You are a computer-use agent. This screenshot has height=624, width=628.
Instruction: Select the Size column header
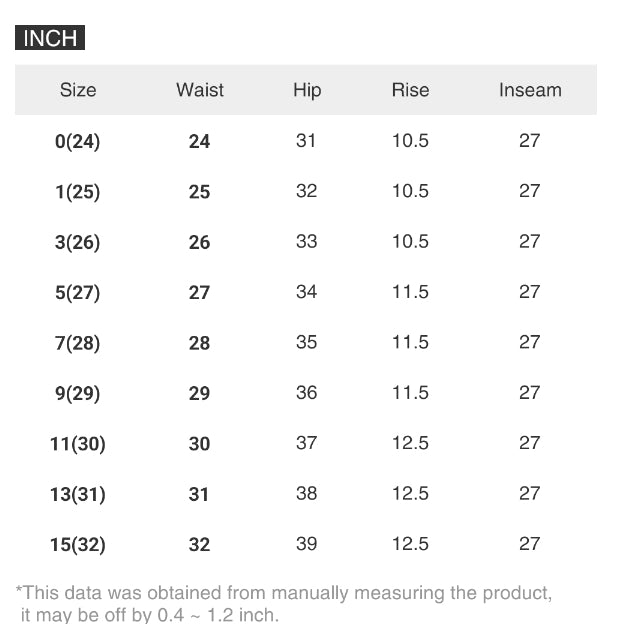(x=78, y=90)
